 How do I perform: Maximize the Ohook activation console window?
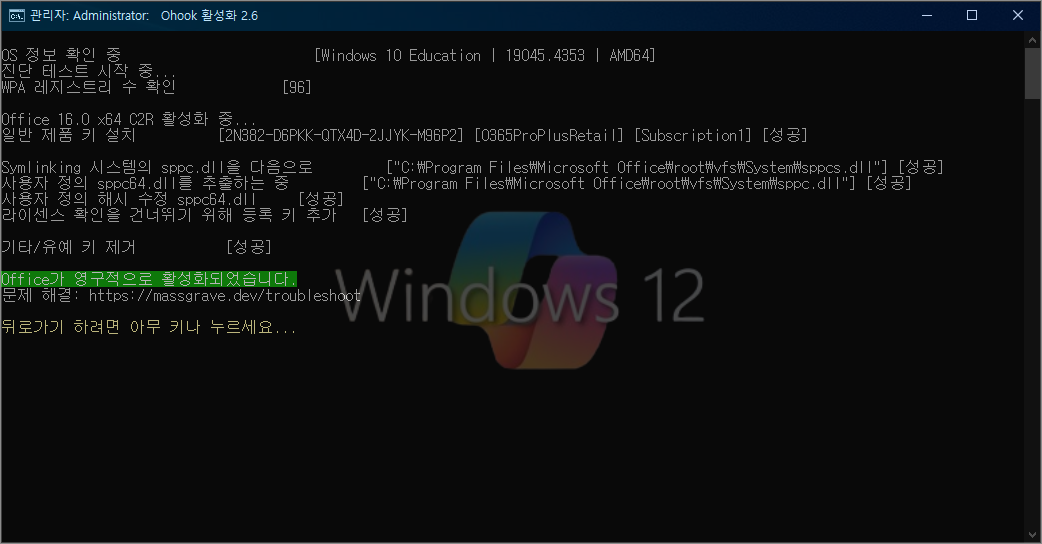click(972, 15)
